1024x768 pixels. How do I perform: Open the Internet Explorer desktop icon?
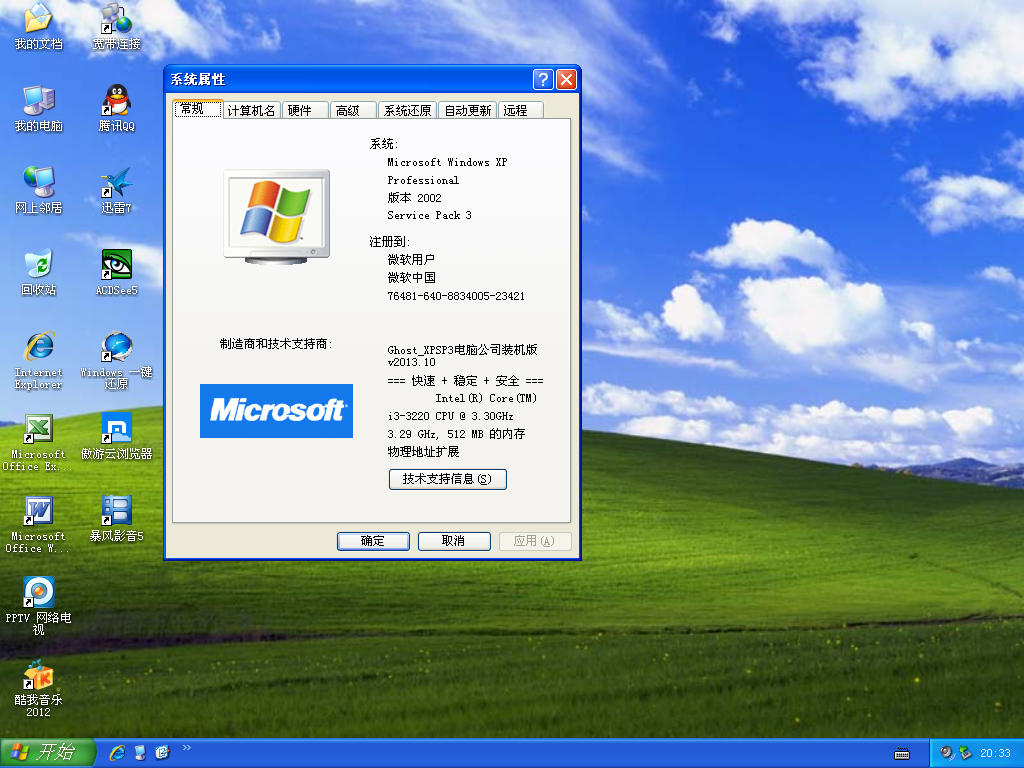[x=38, y=360]
